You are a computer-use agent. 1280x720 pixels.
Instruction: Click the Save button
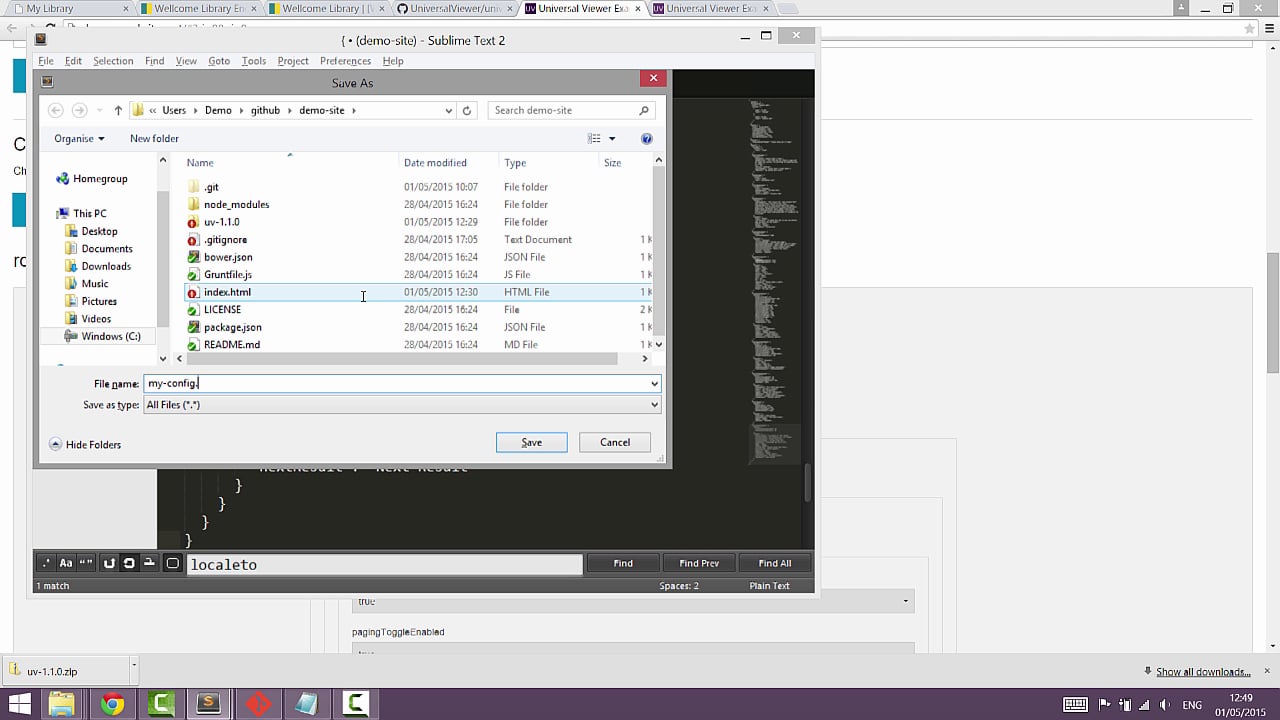[x=531, y=442]
